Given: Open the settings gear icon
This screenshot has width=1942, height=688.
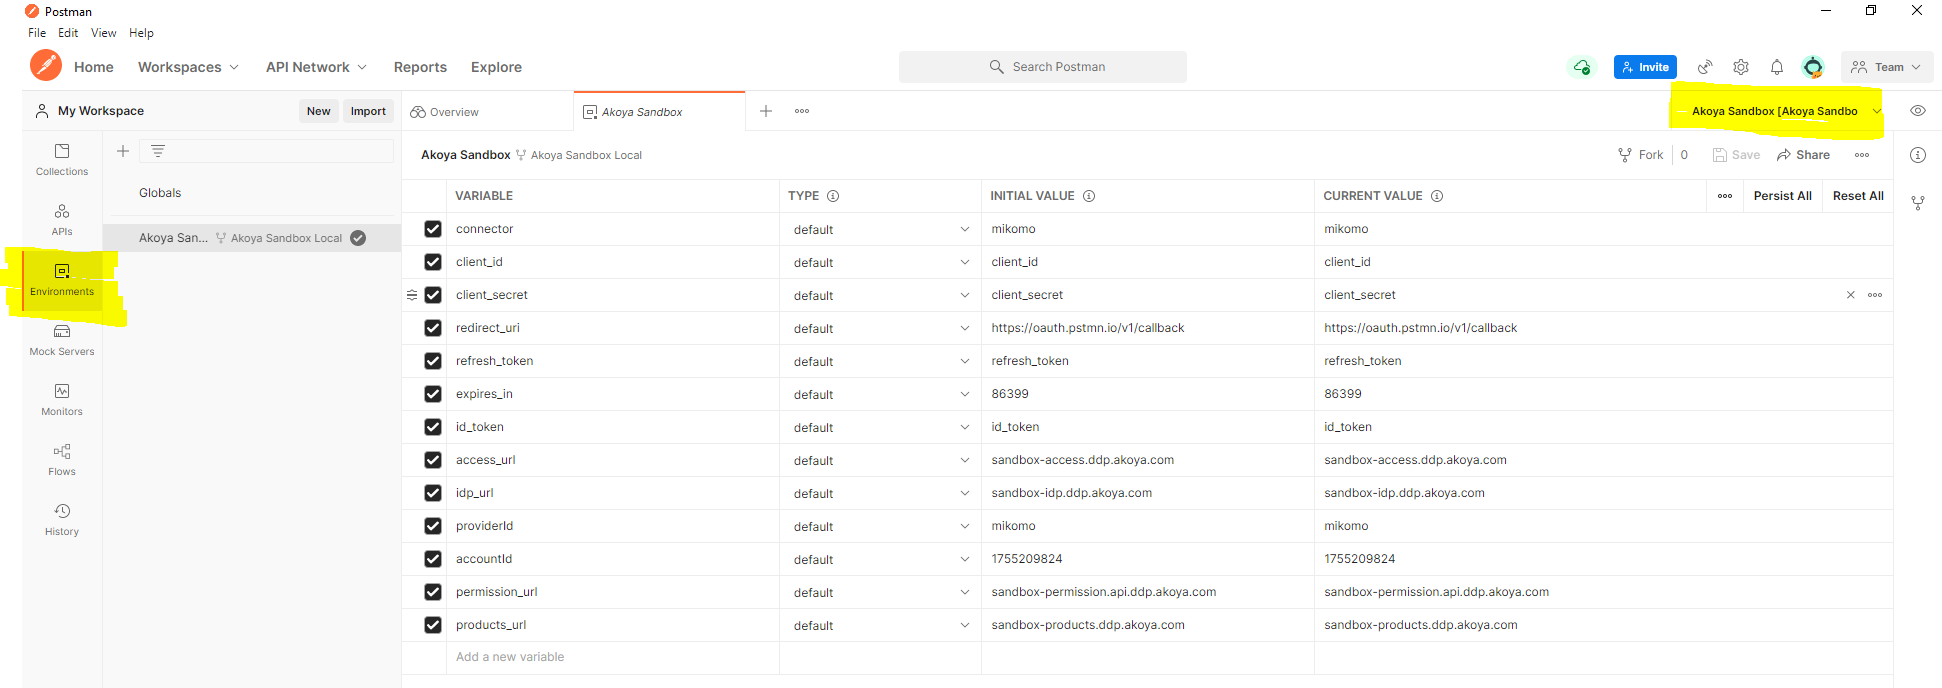Looking at the screenshot, I should (1741, 67).
